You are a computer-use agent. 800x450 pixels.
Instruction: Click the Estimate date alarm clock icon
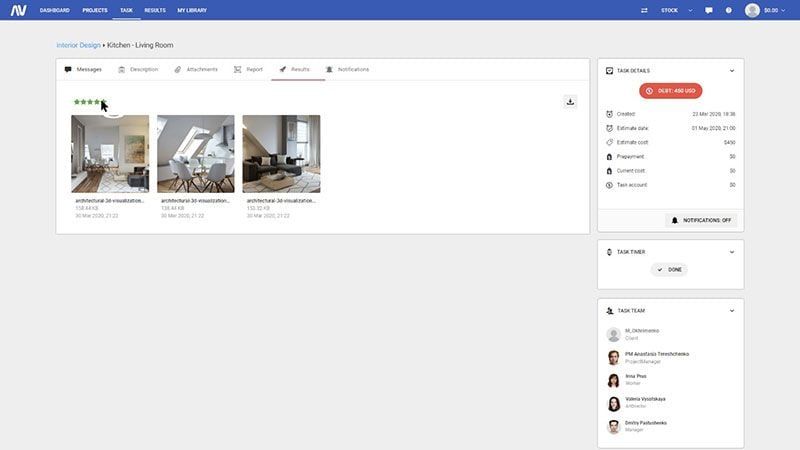pyautogui.click(x=609, y=129)
